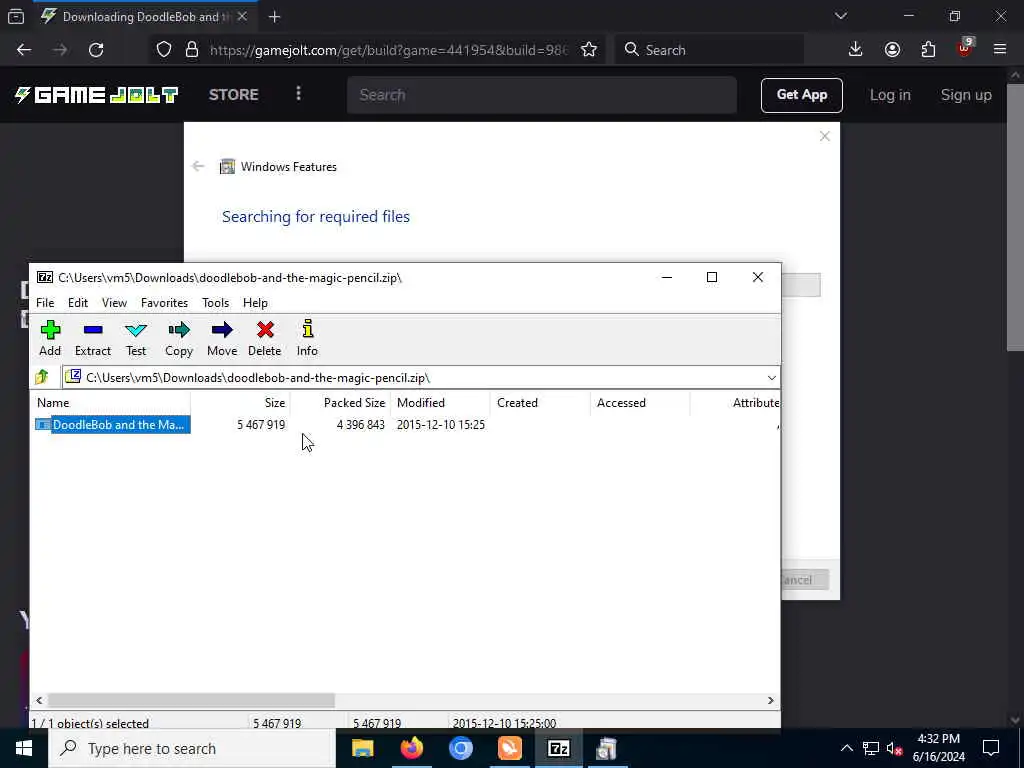Sort by the Accessed column header
This screenshot has width=1024, height=768.
pyautogui.click(x=640, y=403)
